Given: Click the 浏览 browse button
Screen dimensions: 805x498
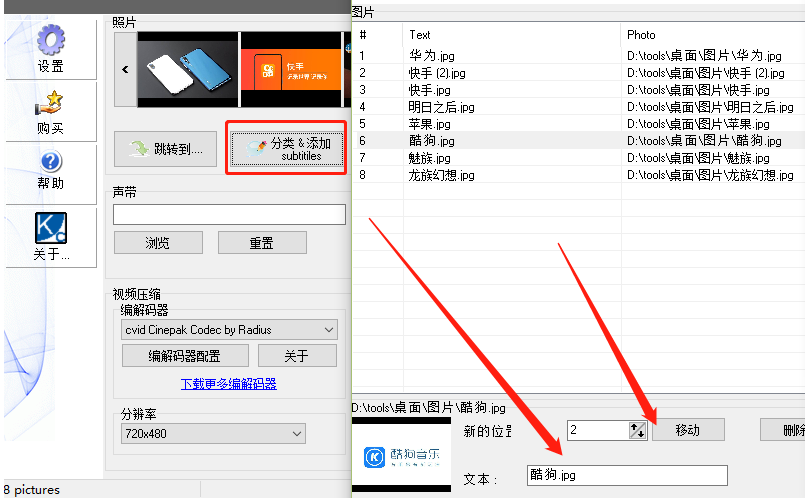Looking at the screenshot, I should coord(158,243).
